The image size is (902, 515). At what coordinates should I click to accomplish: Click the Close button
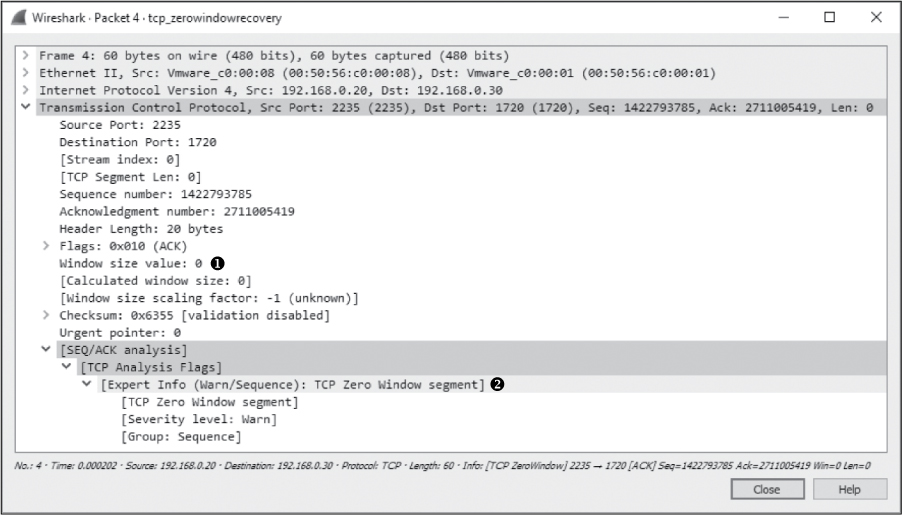tap(767, 490)
